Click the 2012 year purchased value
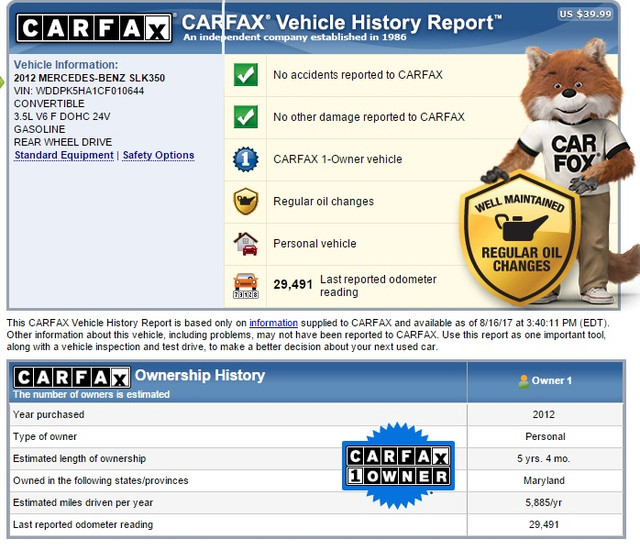 [x=544, y=414]
